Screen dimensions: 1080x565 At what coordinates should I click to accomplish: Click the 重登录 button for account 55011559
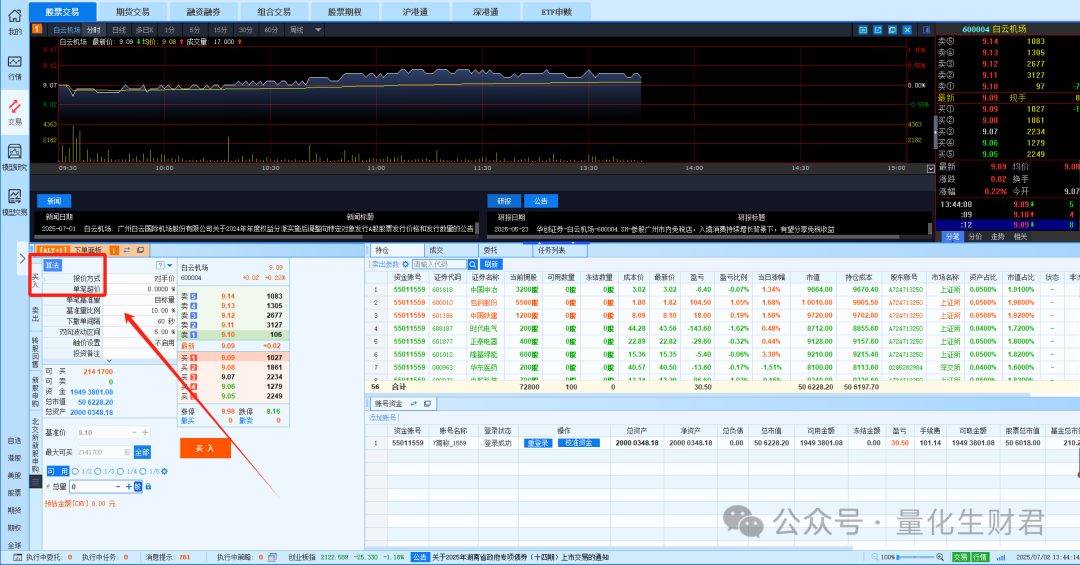538,443
